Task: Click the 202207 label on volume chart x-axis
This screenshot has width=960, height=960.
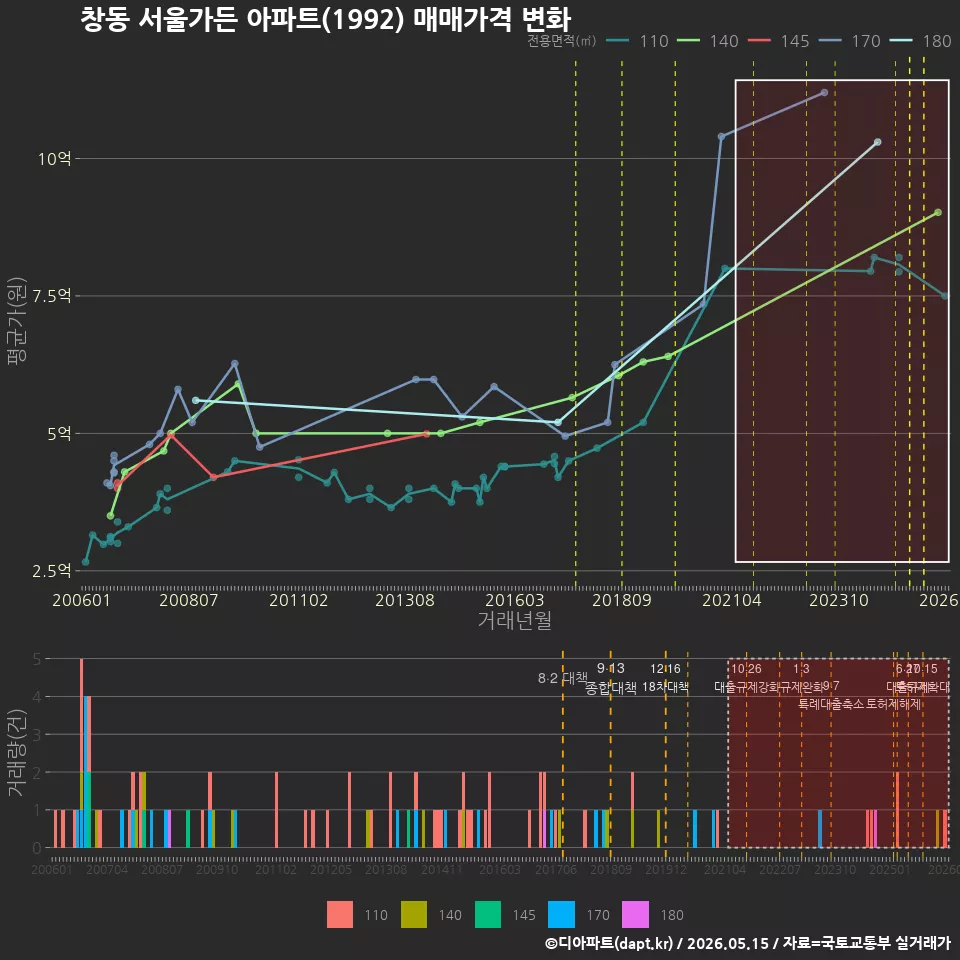Action: [780, 869]
